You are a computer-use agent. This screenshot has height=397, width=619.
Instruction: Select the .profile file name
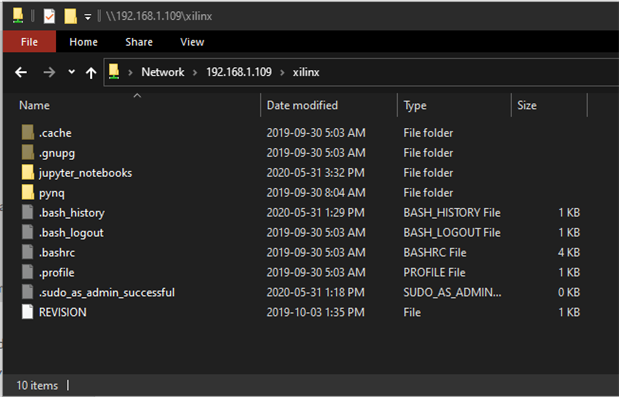pyautogui.click(x=56, y=273)
